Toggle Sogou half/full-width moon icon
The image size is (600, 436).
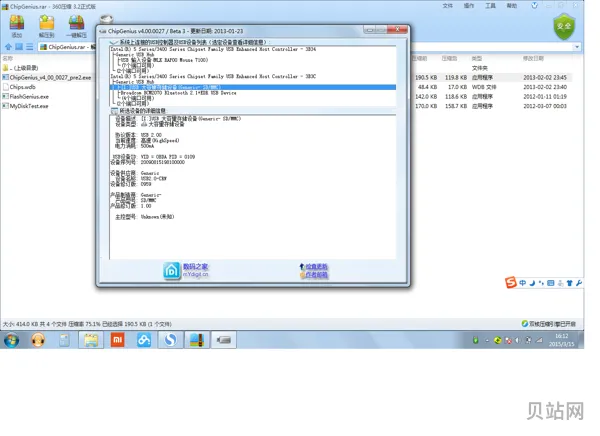tap(532, 283)
